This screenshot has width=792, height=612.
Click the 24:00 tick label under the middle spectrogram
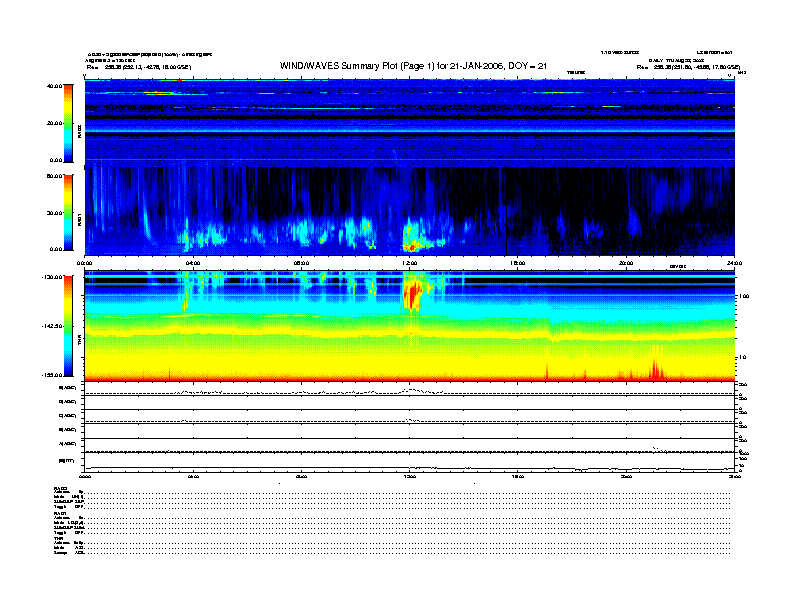734,263
